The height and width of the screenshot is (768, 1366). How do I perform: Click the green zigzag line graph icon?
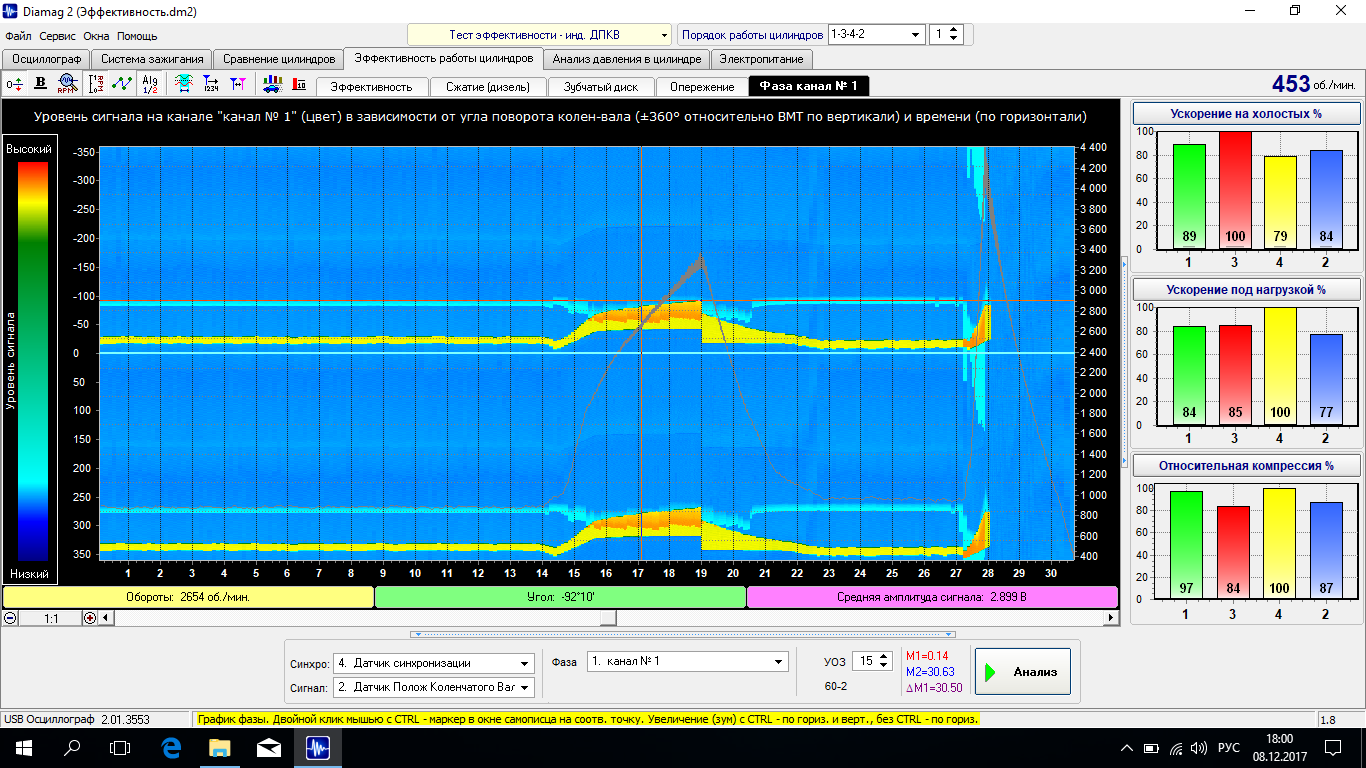tap(122, 83)
